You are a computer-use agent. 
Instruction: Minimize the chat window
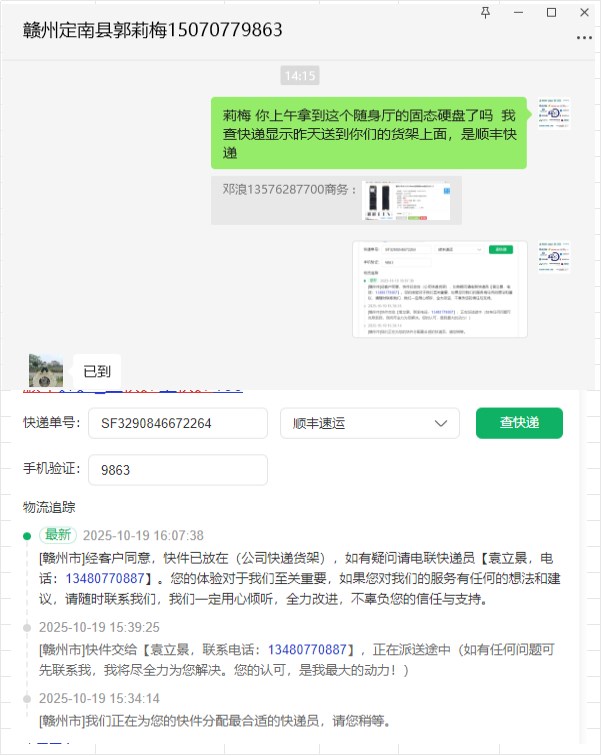[x=519, y=13]
